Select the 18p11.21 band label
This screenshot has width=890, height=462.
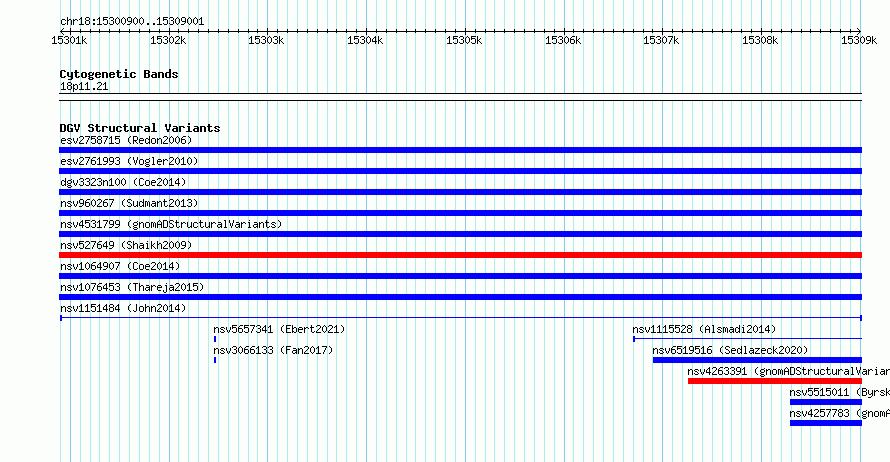click(84, 86)
